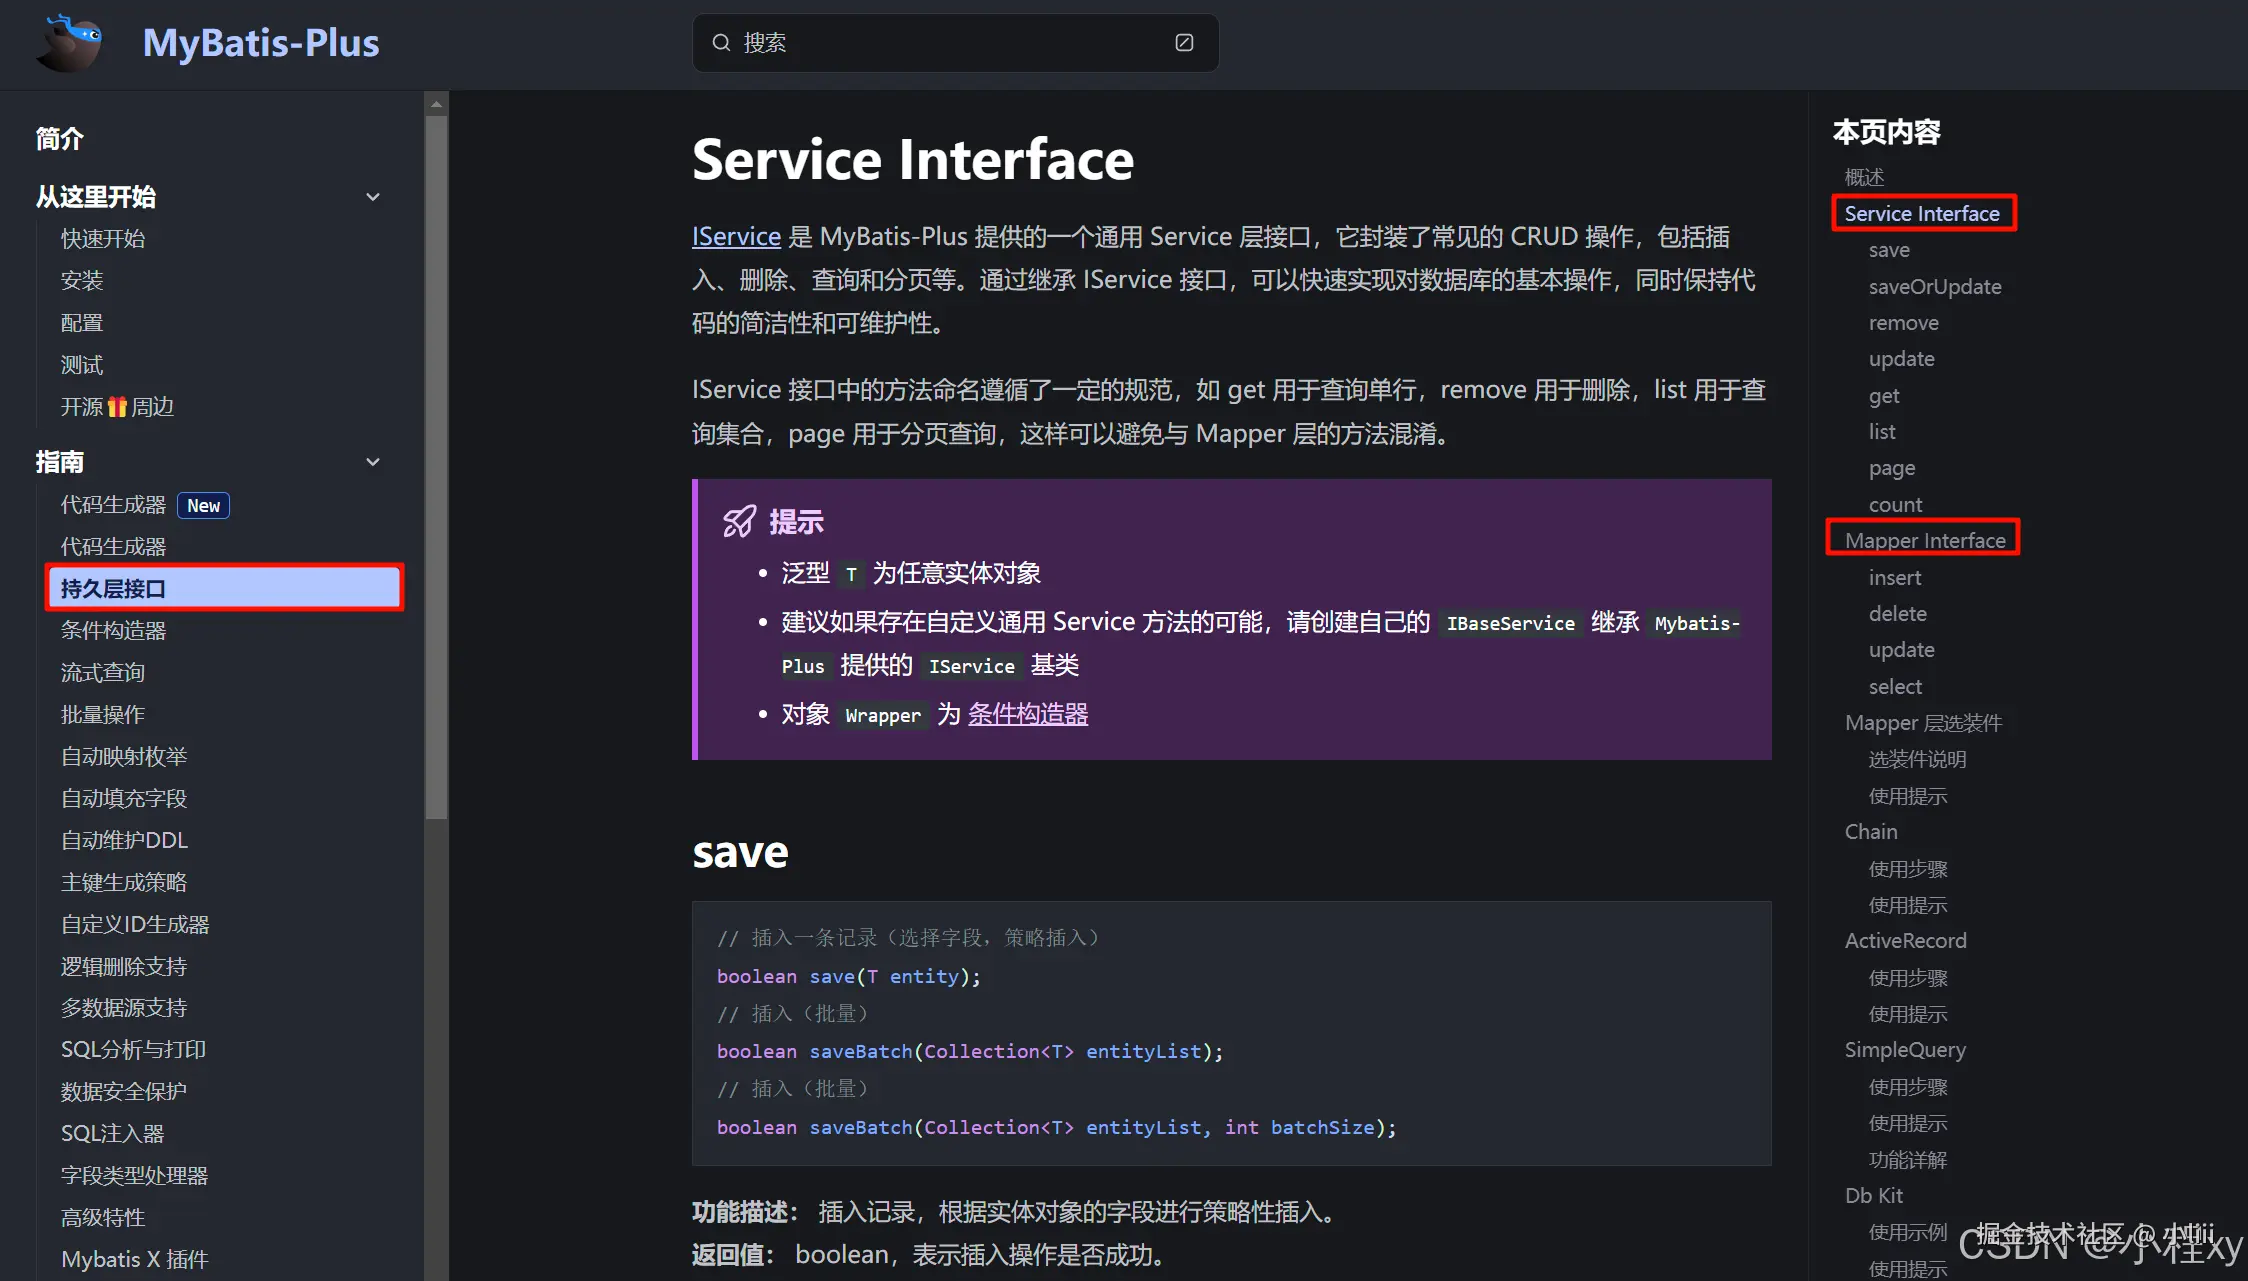2248x1281 pixels.
Task: Click the rocket icon in the 提示 box
Action: [739, 520]
